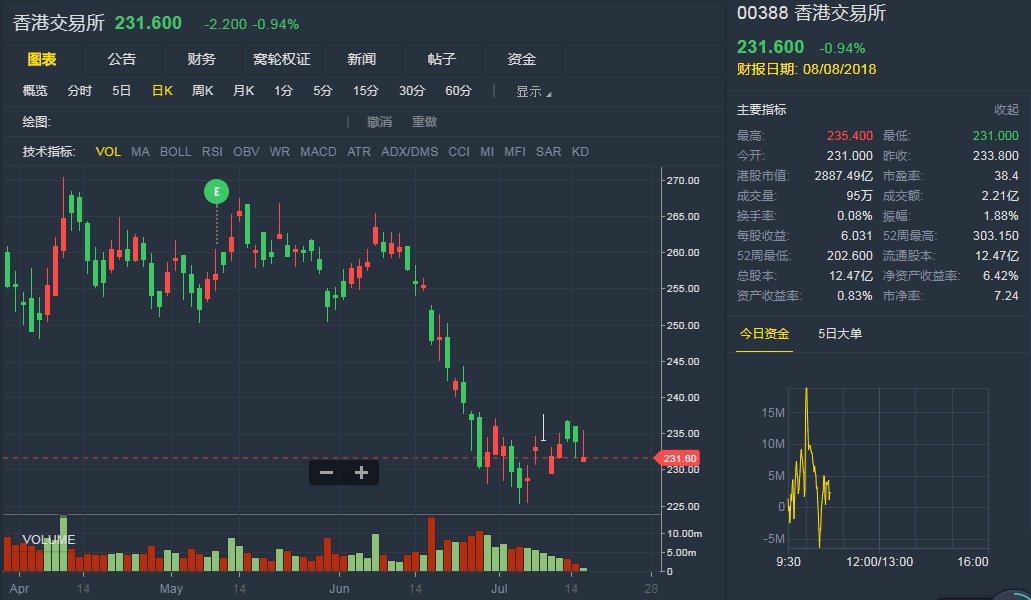Viewport: 1031px width, 600px height.
Task: Open the 财务 financials tab
Action: [201, 59]
